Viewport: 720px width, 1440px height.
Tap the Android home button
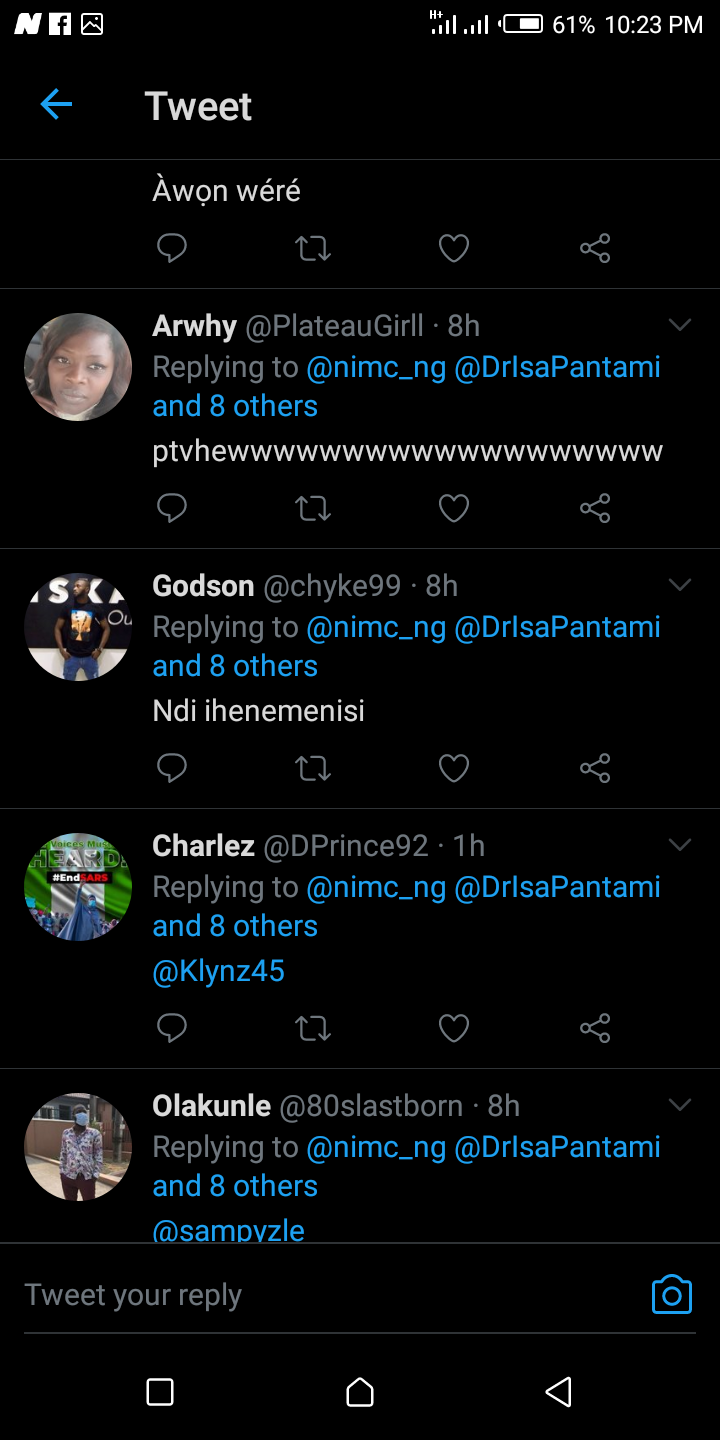tap(360, 1392)
